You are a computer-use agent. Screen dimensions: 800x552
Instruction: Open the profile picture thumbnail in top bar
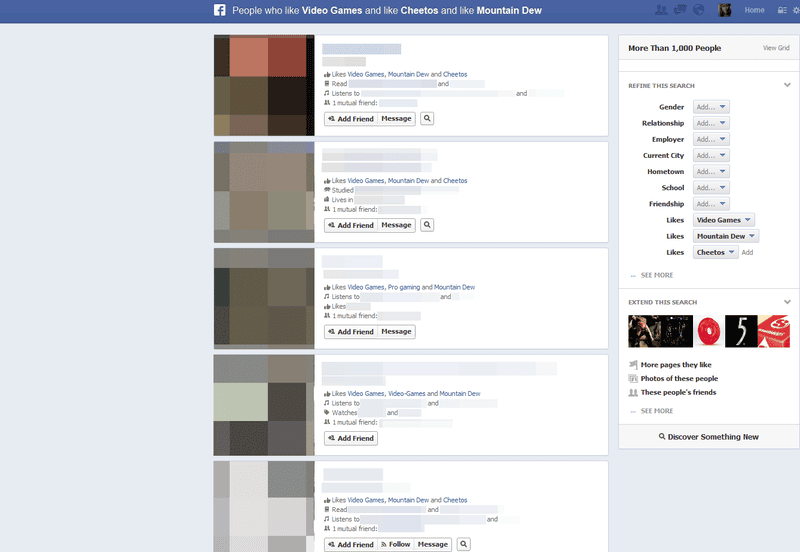pos(724,10)
